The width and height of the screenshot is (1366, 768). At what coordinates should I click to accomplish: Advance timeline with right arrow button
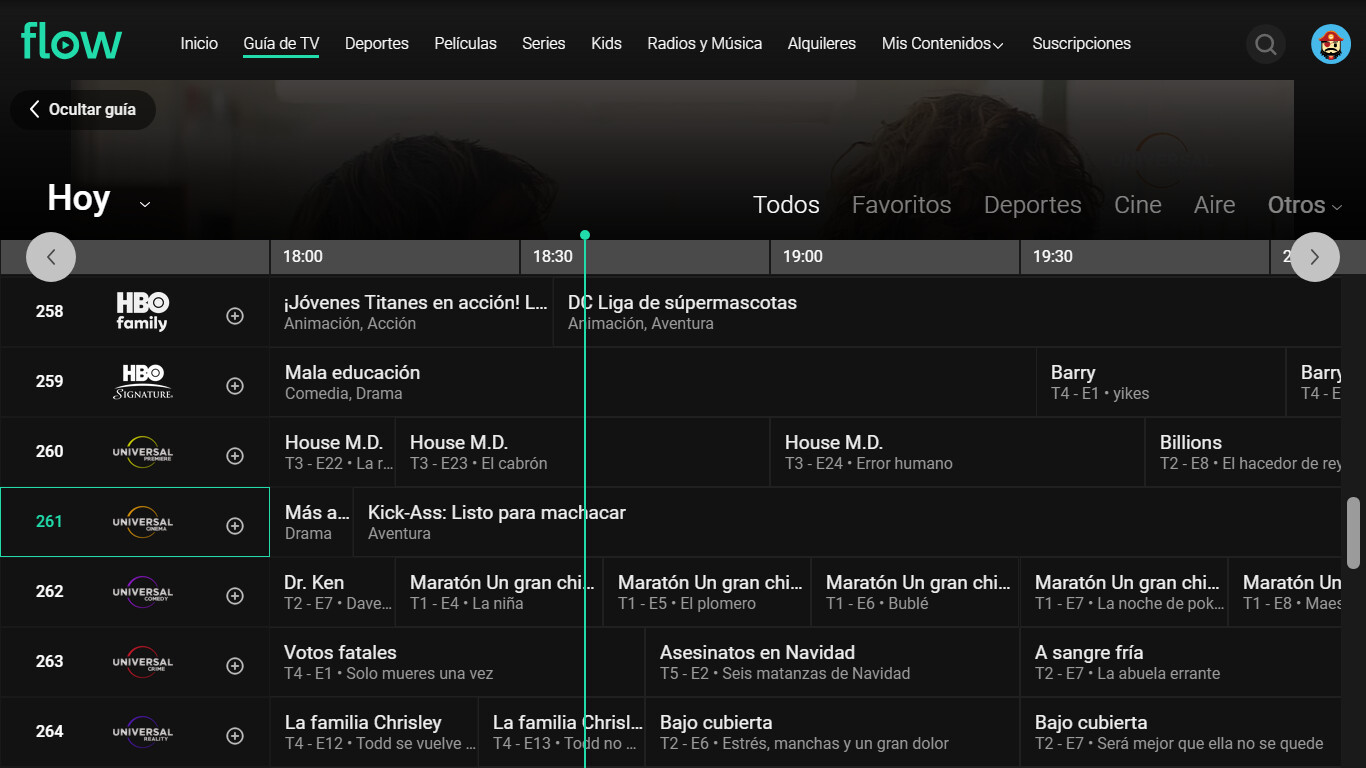click(1315, 257)
